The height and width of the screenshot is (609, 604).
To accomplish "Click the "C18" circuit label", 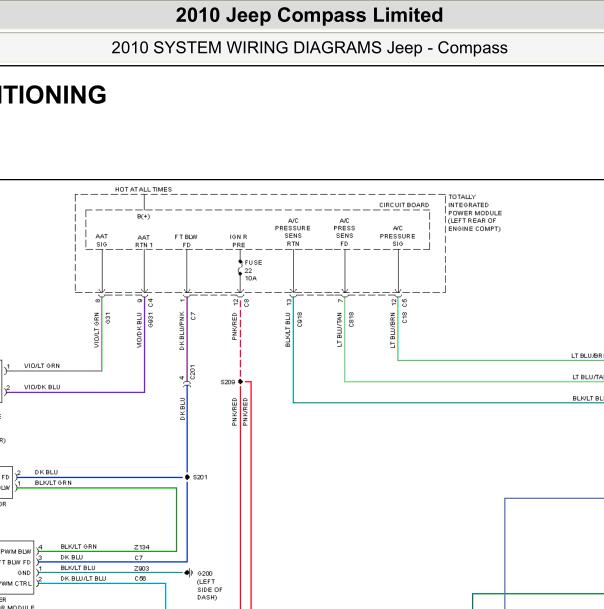I will click(x=404, y=318).
